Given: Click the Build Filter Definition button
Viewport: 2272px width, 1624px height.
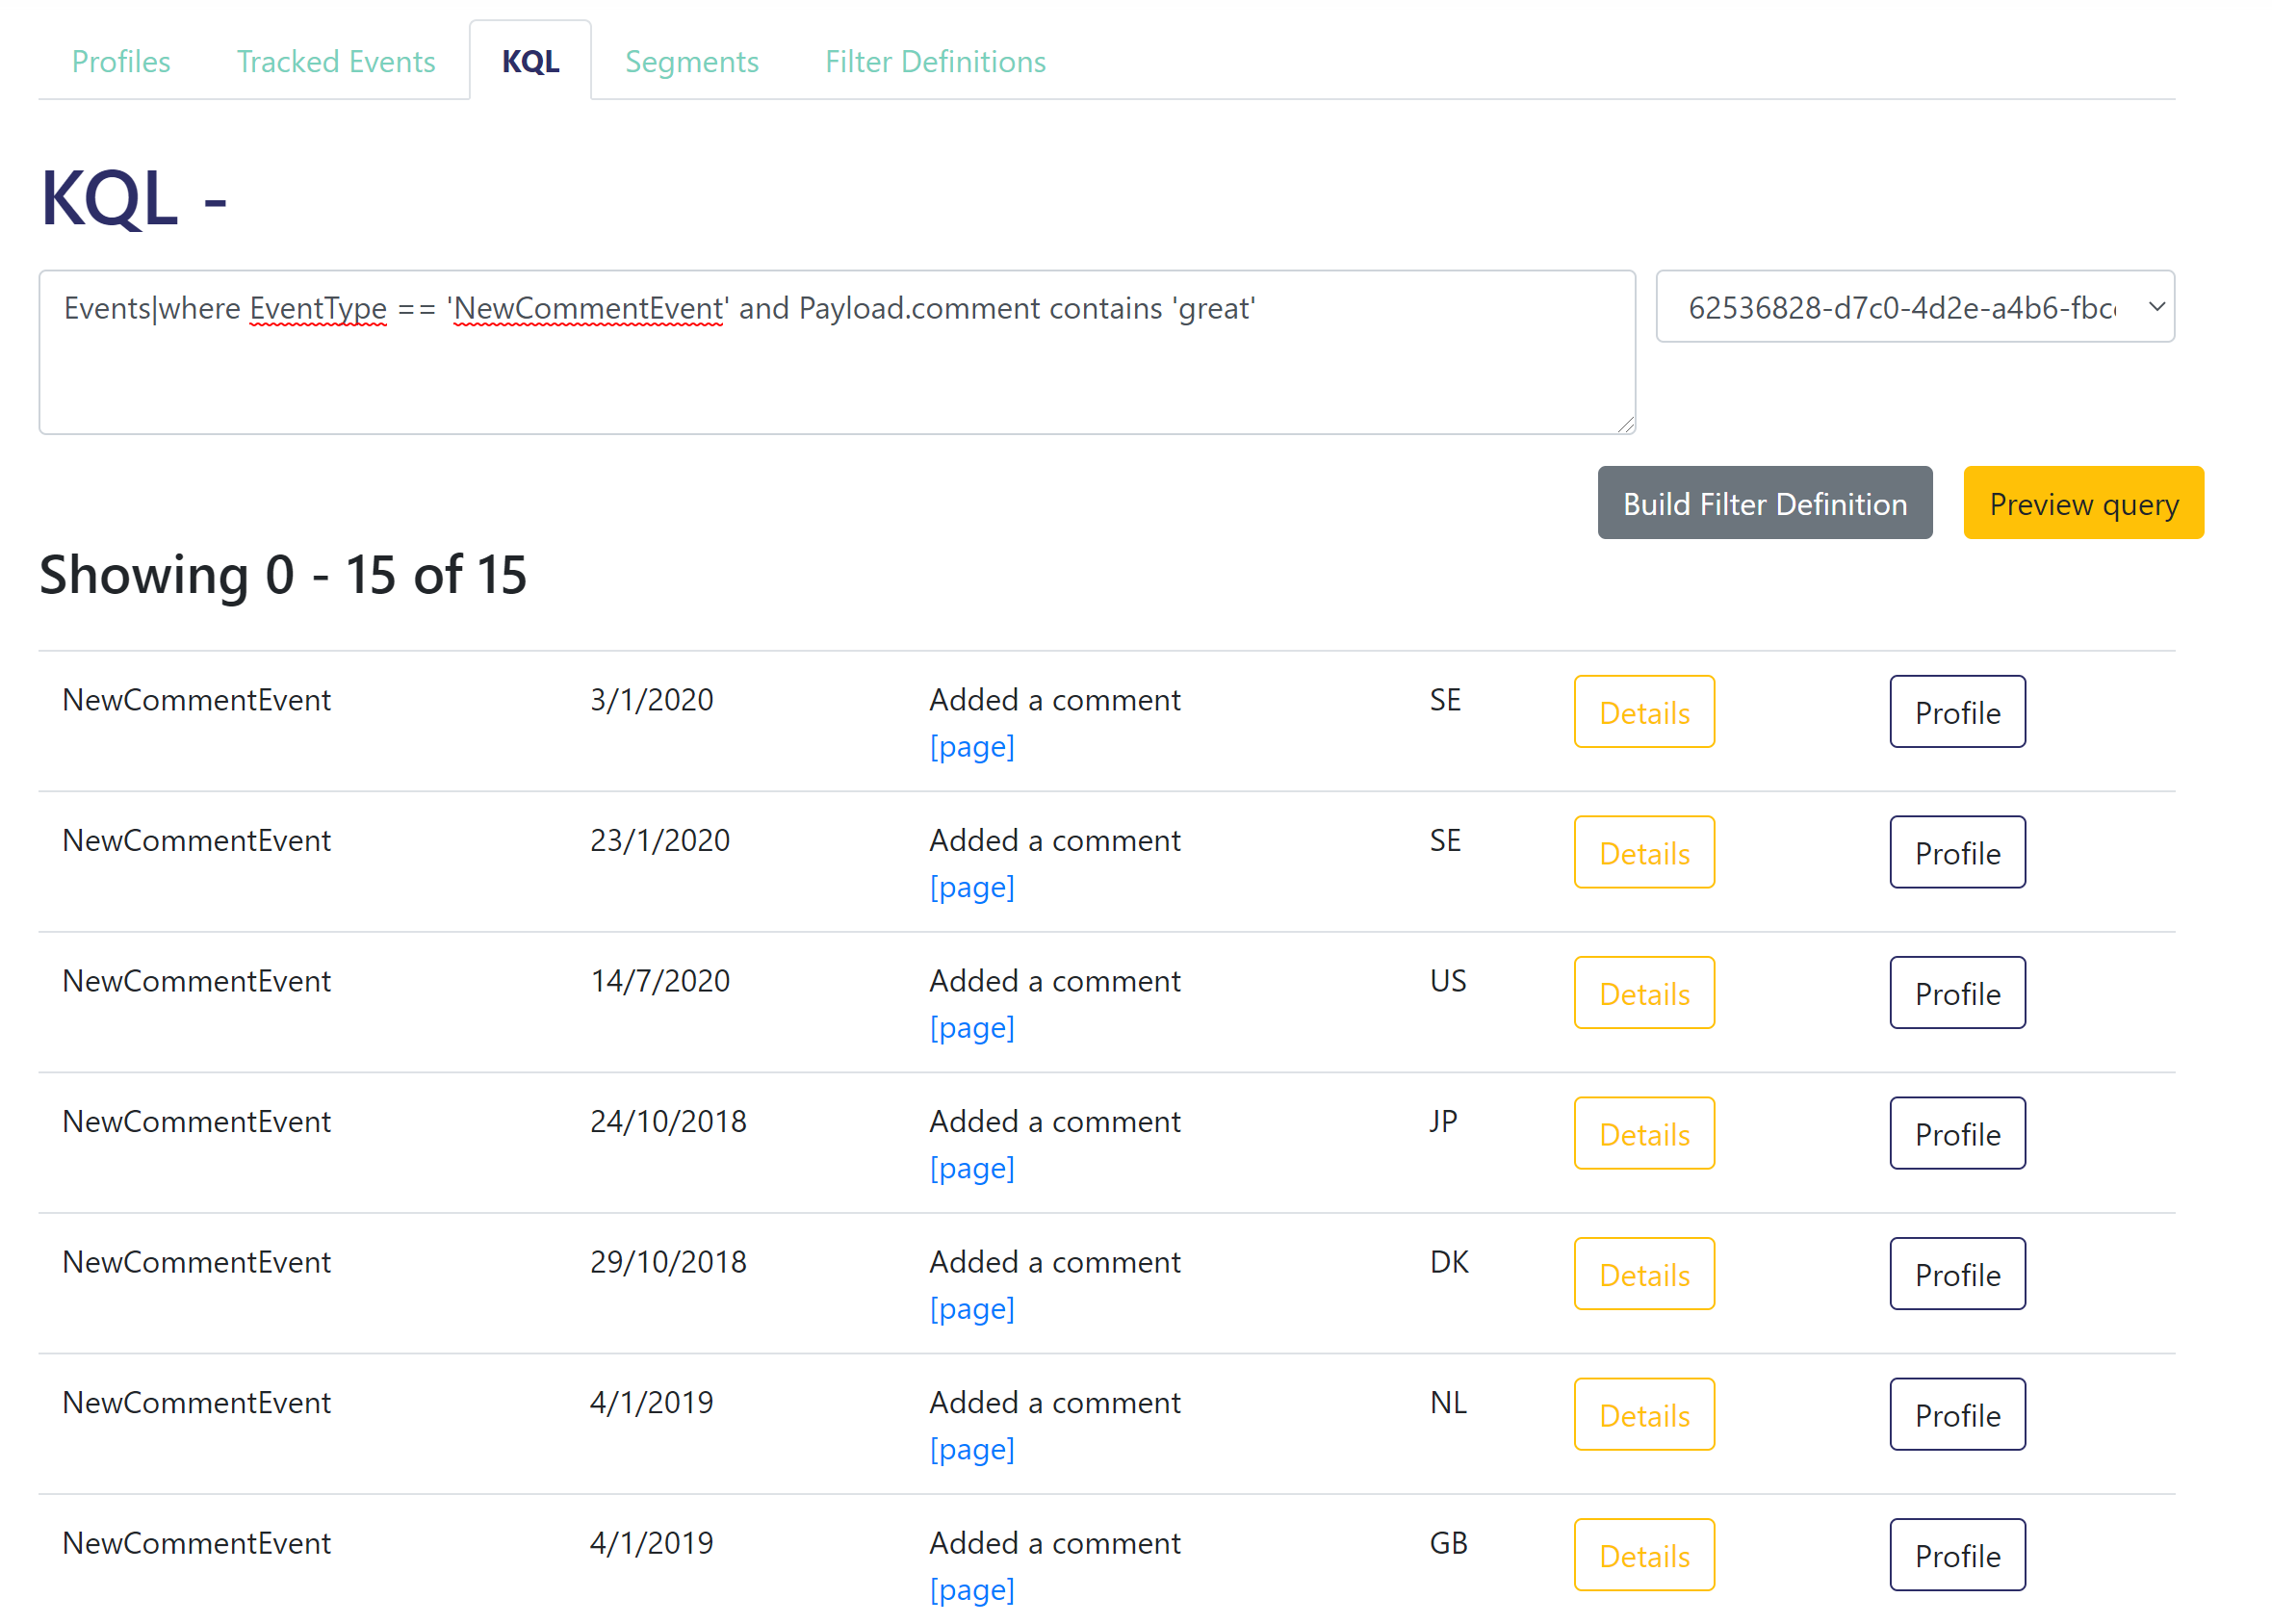Looking at the screenshot, I should pos(1765,503).
